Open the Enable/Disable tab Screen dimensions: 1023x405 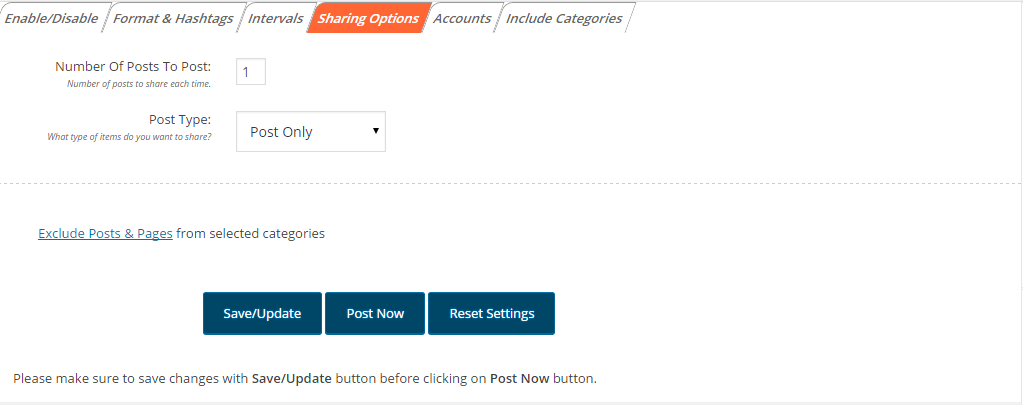(x=51, y=18)
